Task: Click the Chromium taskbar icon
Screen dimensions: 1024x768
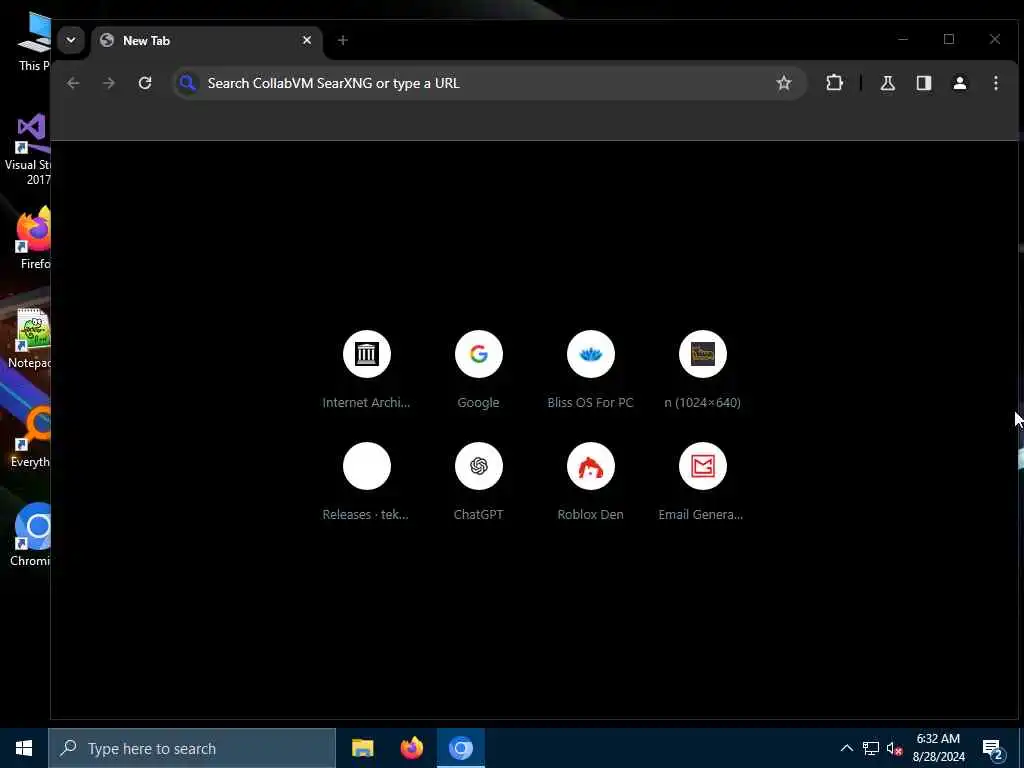Action: point(460,748)
